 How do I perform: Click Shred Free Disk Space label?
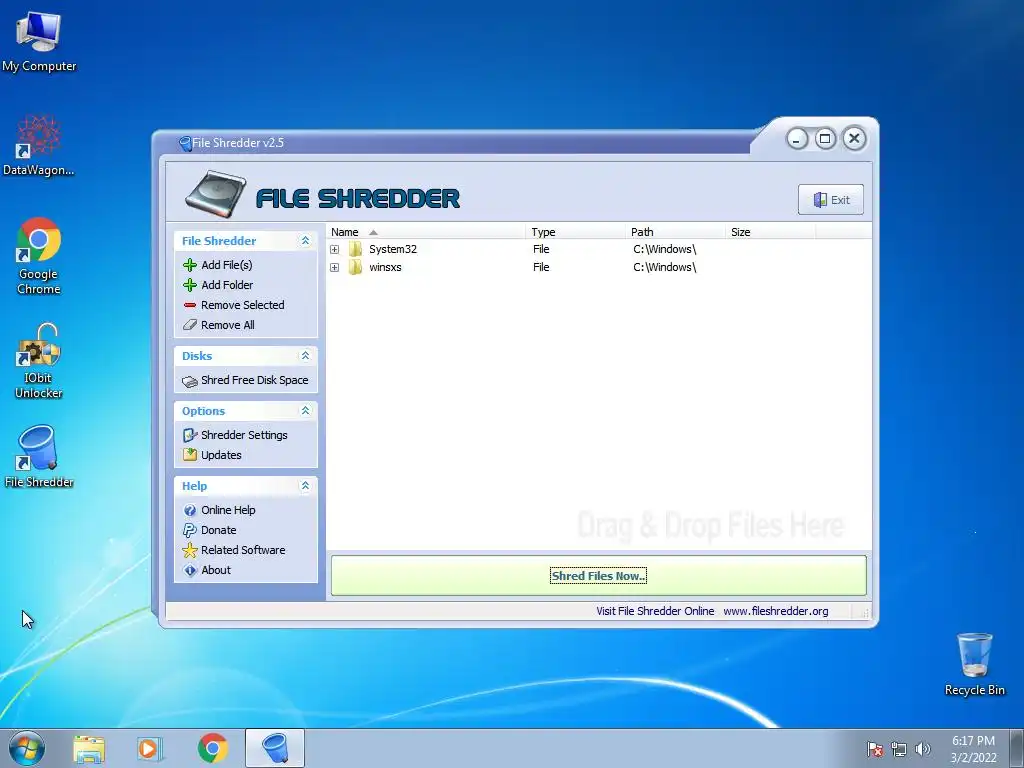[x=255, y=380]
